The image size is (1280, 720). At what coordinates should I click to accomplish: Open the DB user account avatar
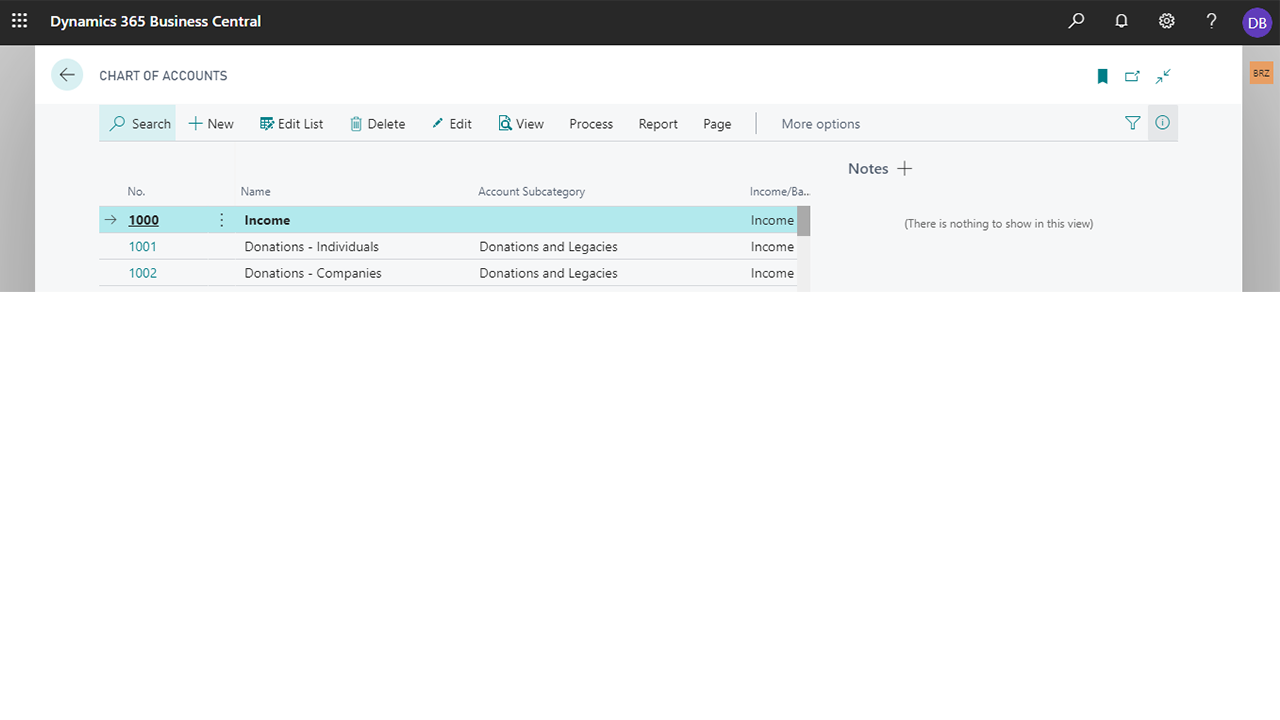pos(1257,22)
